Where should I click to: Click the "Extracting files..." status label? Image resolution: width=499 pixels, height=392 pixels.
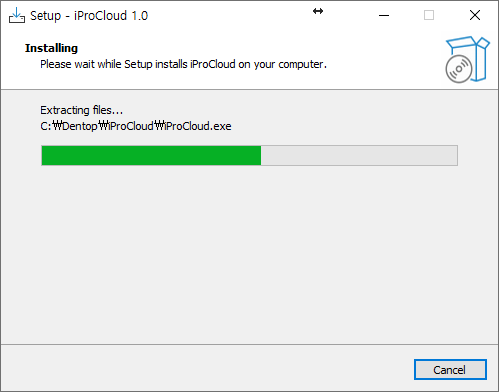pos(81,110)
